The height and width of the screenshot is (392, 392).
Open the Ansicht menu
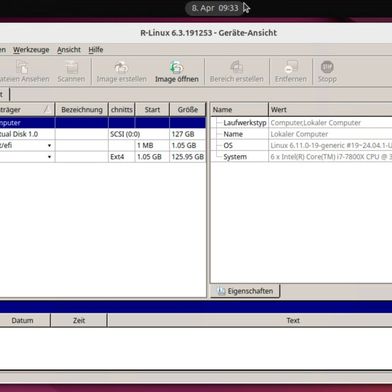[x=69, y=50]
